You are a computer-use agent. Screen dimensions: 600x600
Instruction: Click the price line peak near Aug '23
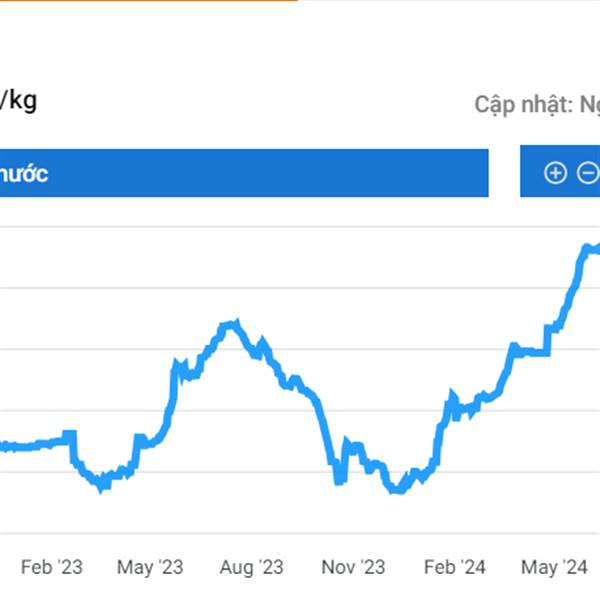[230, 324]
